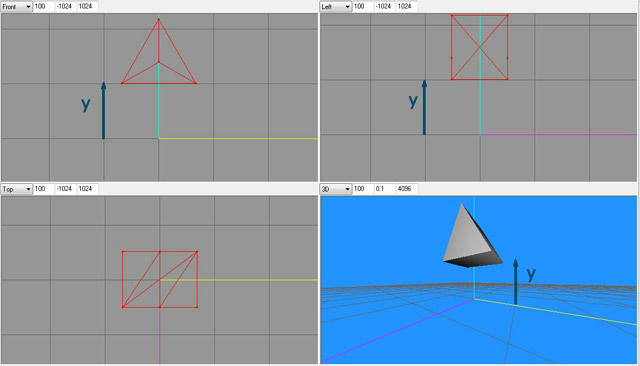Screen dimensions: 640x366
Task: Click the 3D viewport's 100 zoom field
Action: 363,189
